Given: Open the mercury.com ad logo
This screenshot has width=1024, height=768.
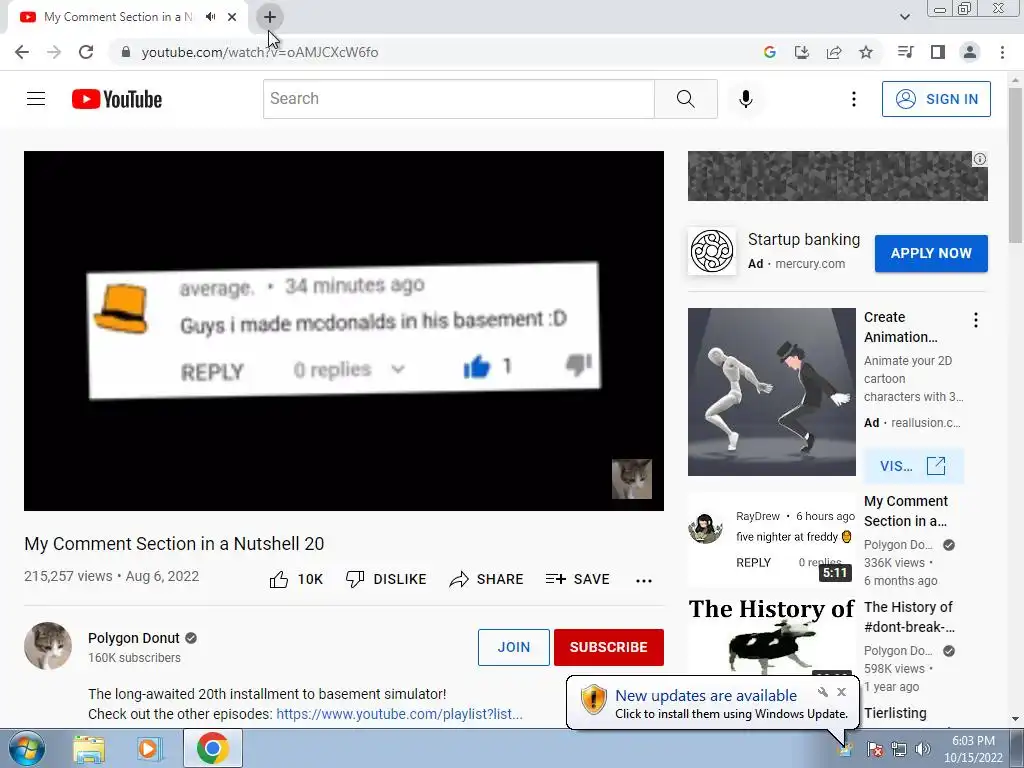Looking at the screenshot, I should tap(712, 251).
